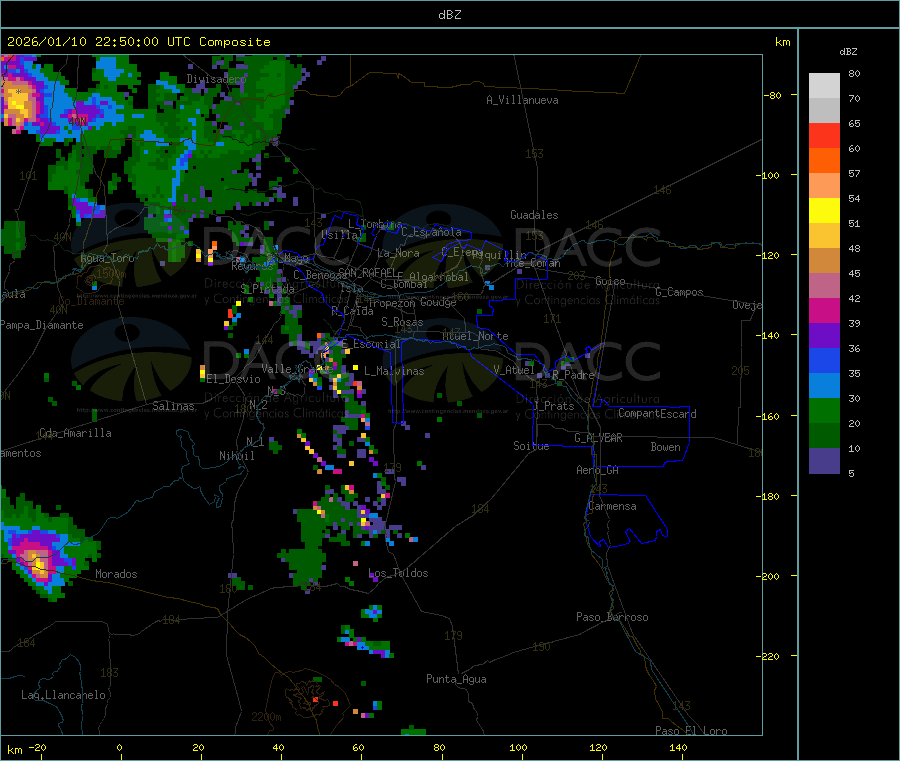Click the Cda_Amarilla location label
Image resolution: width=900 pixels, height=761 pixels.
[x=75, y=433]
